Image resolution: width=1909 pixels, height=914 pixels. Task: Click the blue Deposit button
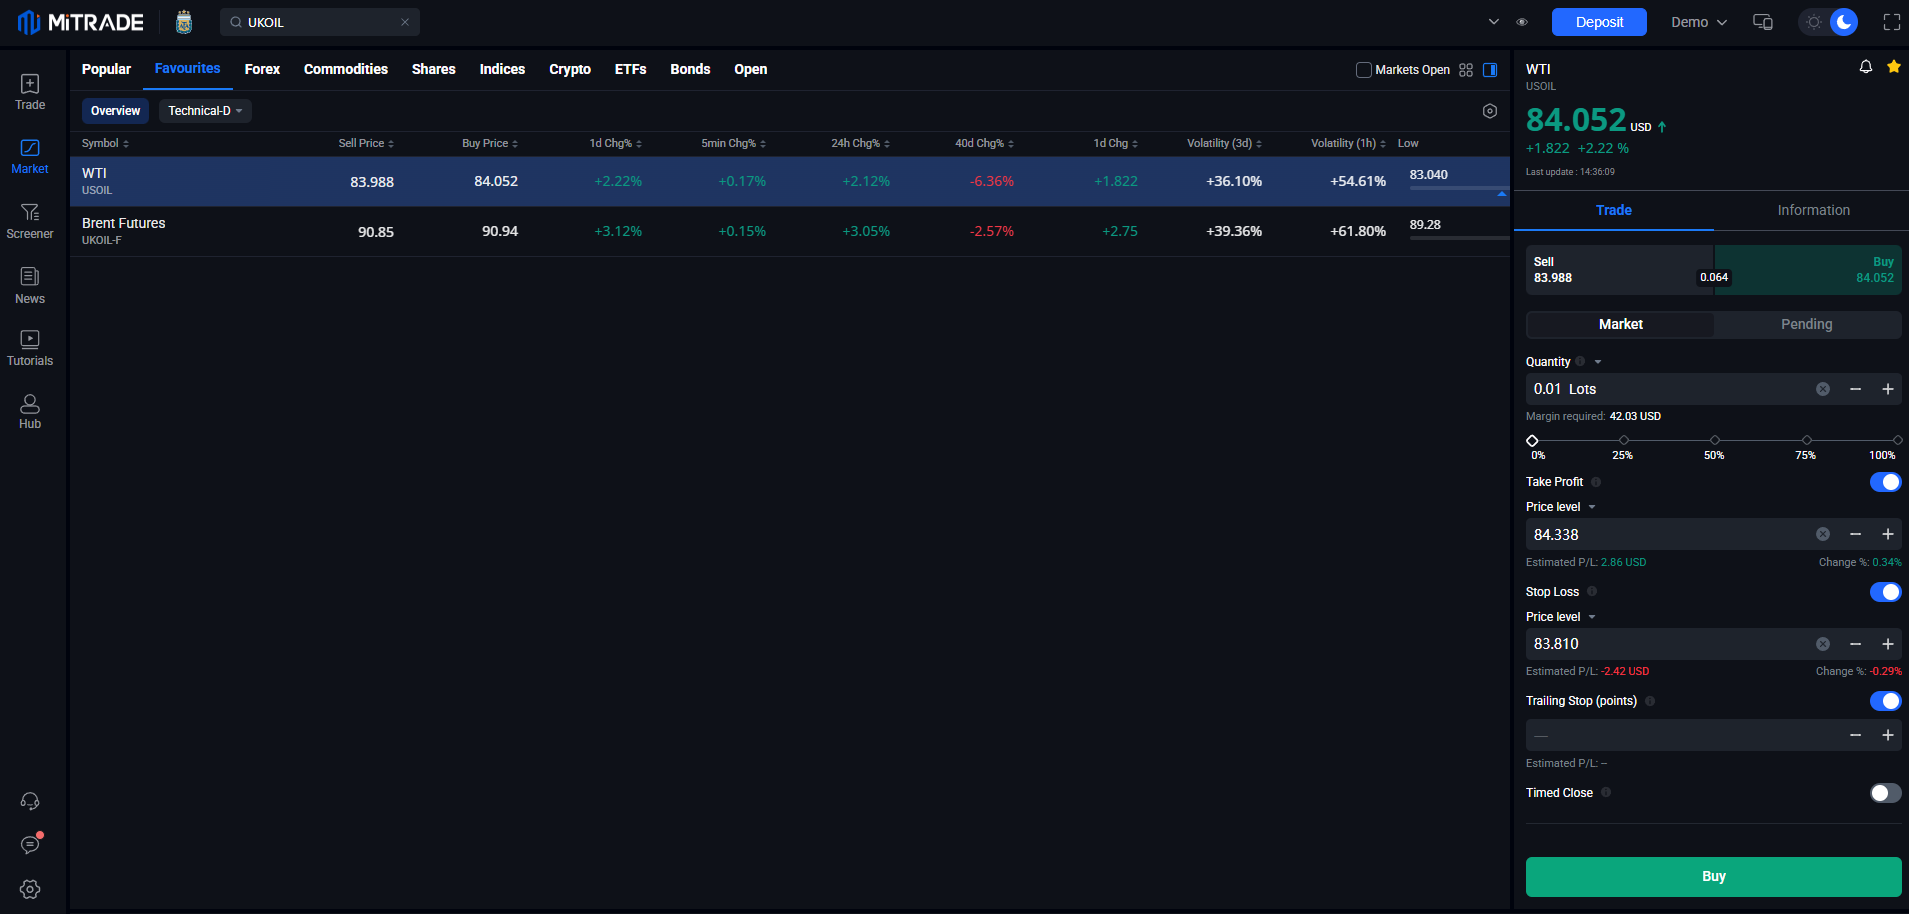[1599, 22]
